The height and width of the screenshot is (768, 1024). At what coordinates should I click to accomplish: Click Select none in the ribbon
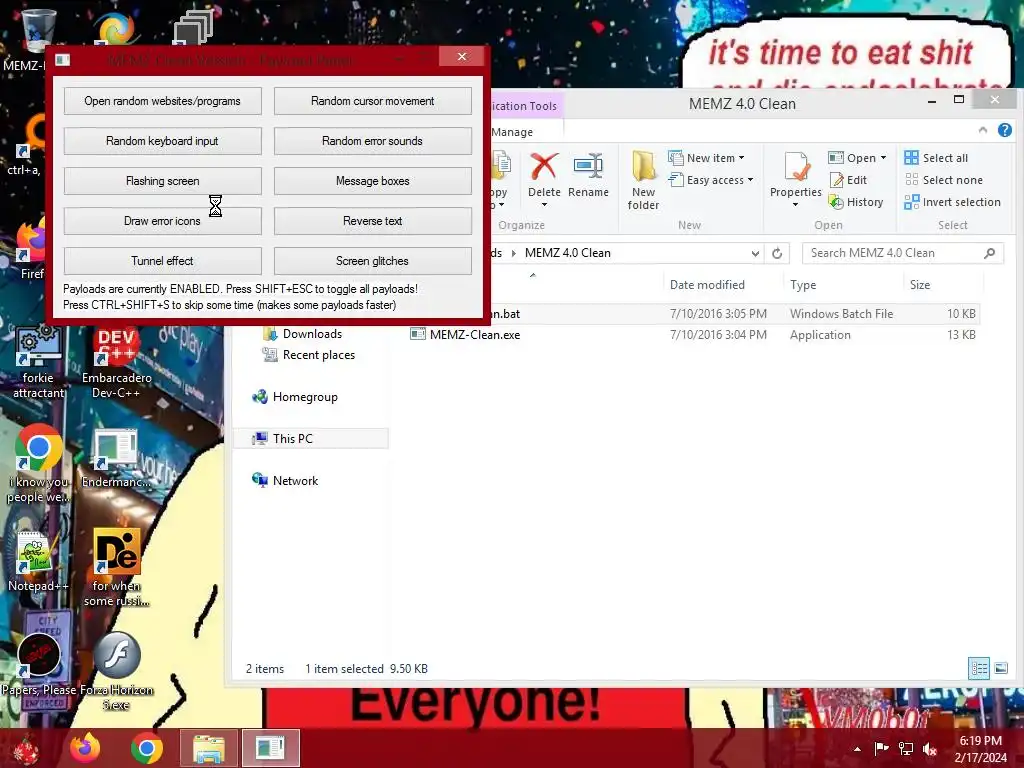pos(944,180)
